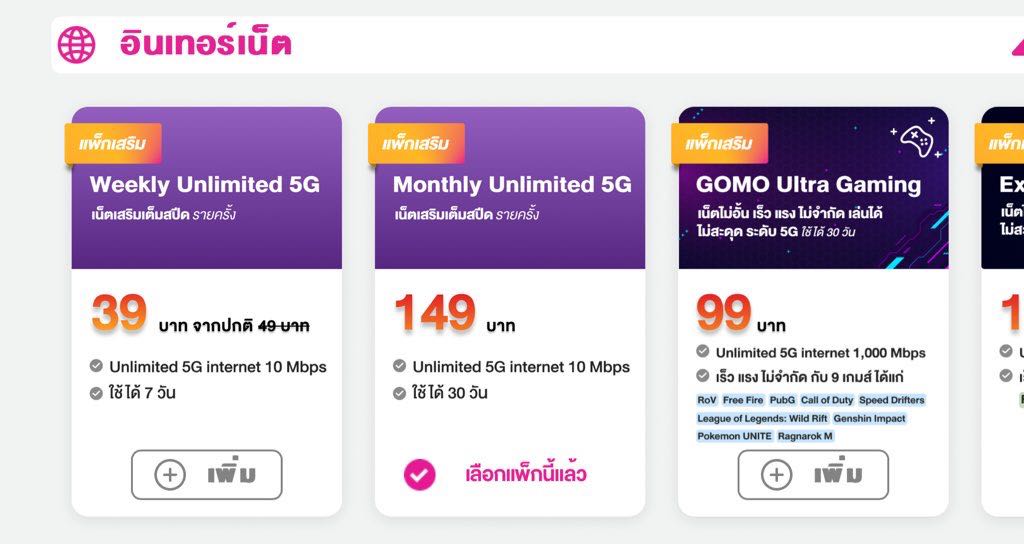The image size is (1024, 544).
Task: Click the อินเทอร์เน็ต section heading
Action: (x=205, y=44)
